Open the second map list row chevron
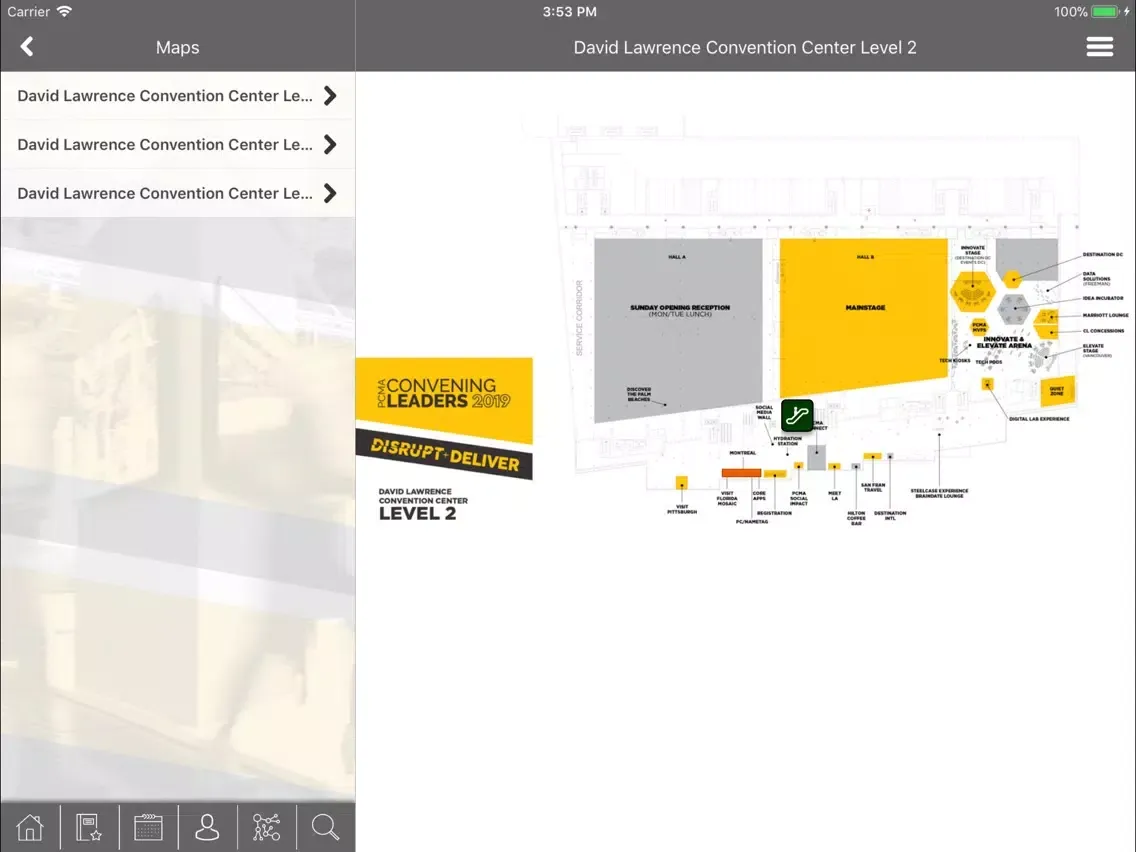The image size is (1136, 852). point(330,145)
